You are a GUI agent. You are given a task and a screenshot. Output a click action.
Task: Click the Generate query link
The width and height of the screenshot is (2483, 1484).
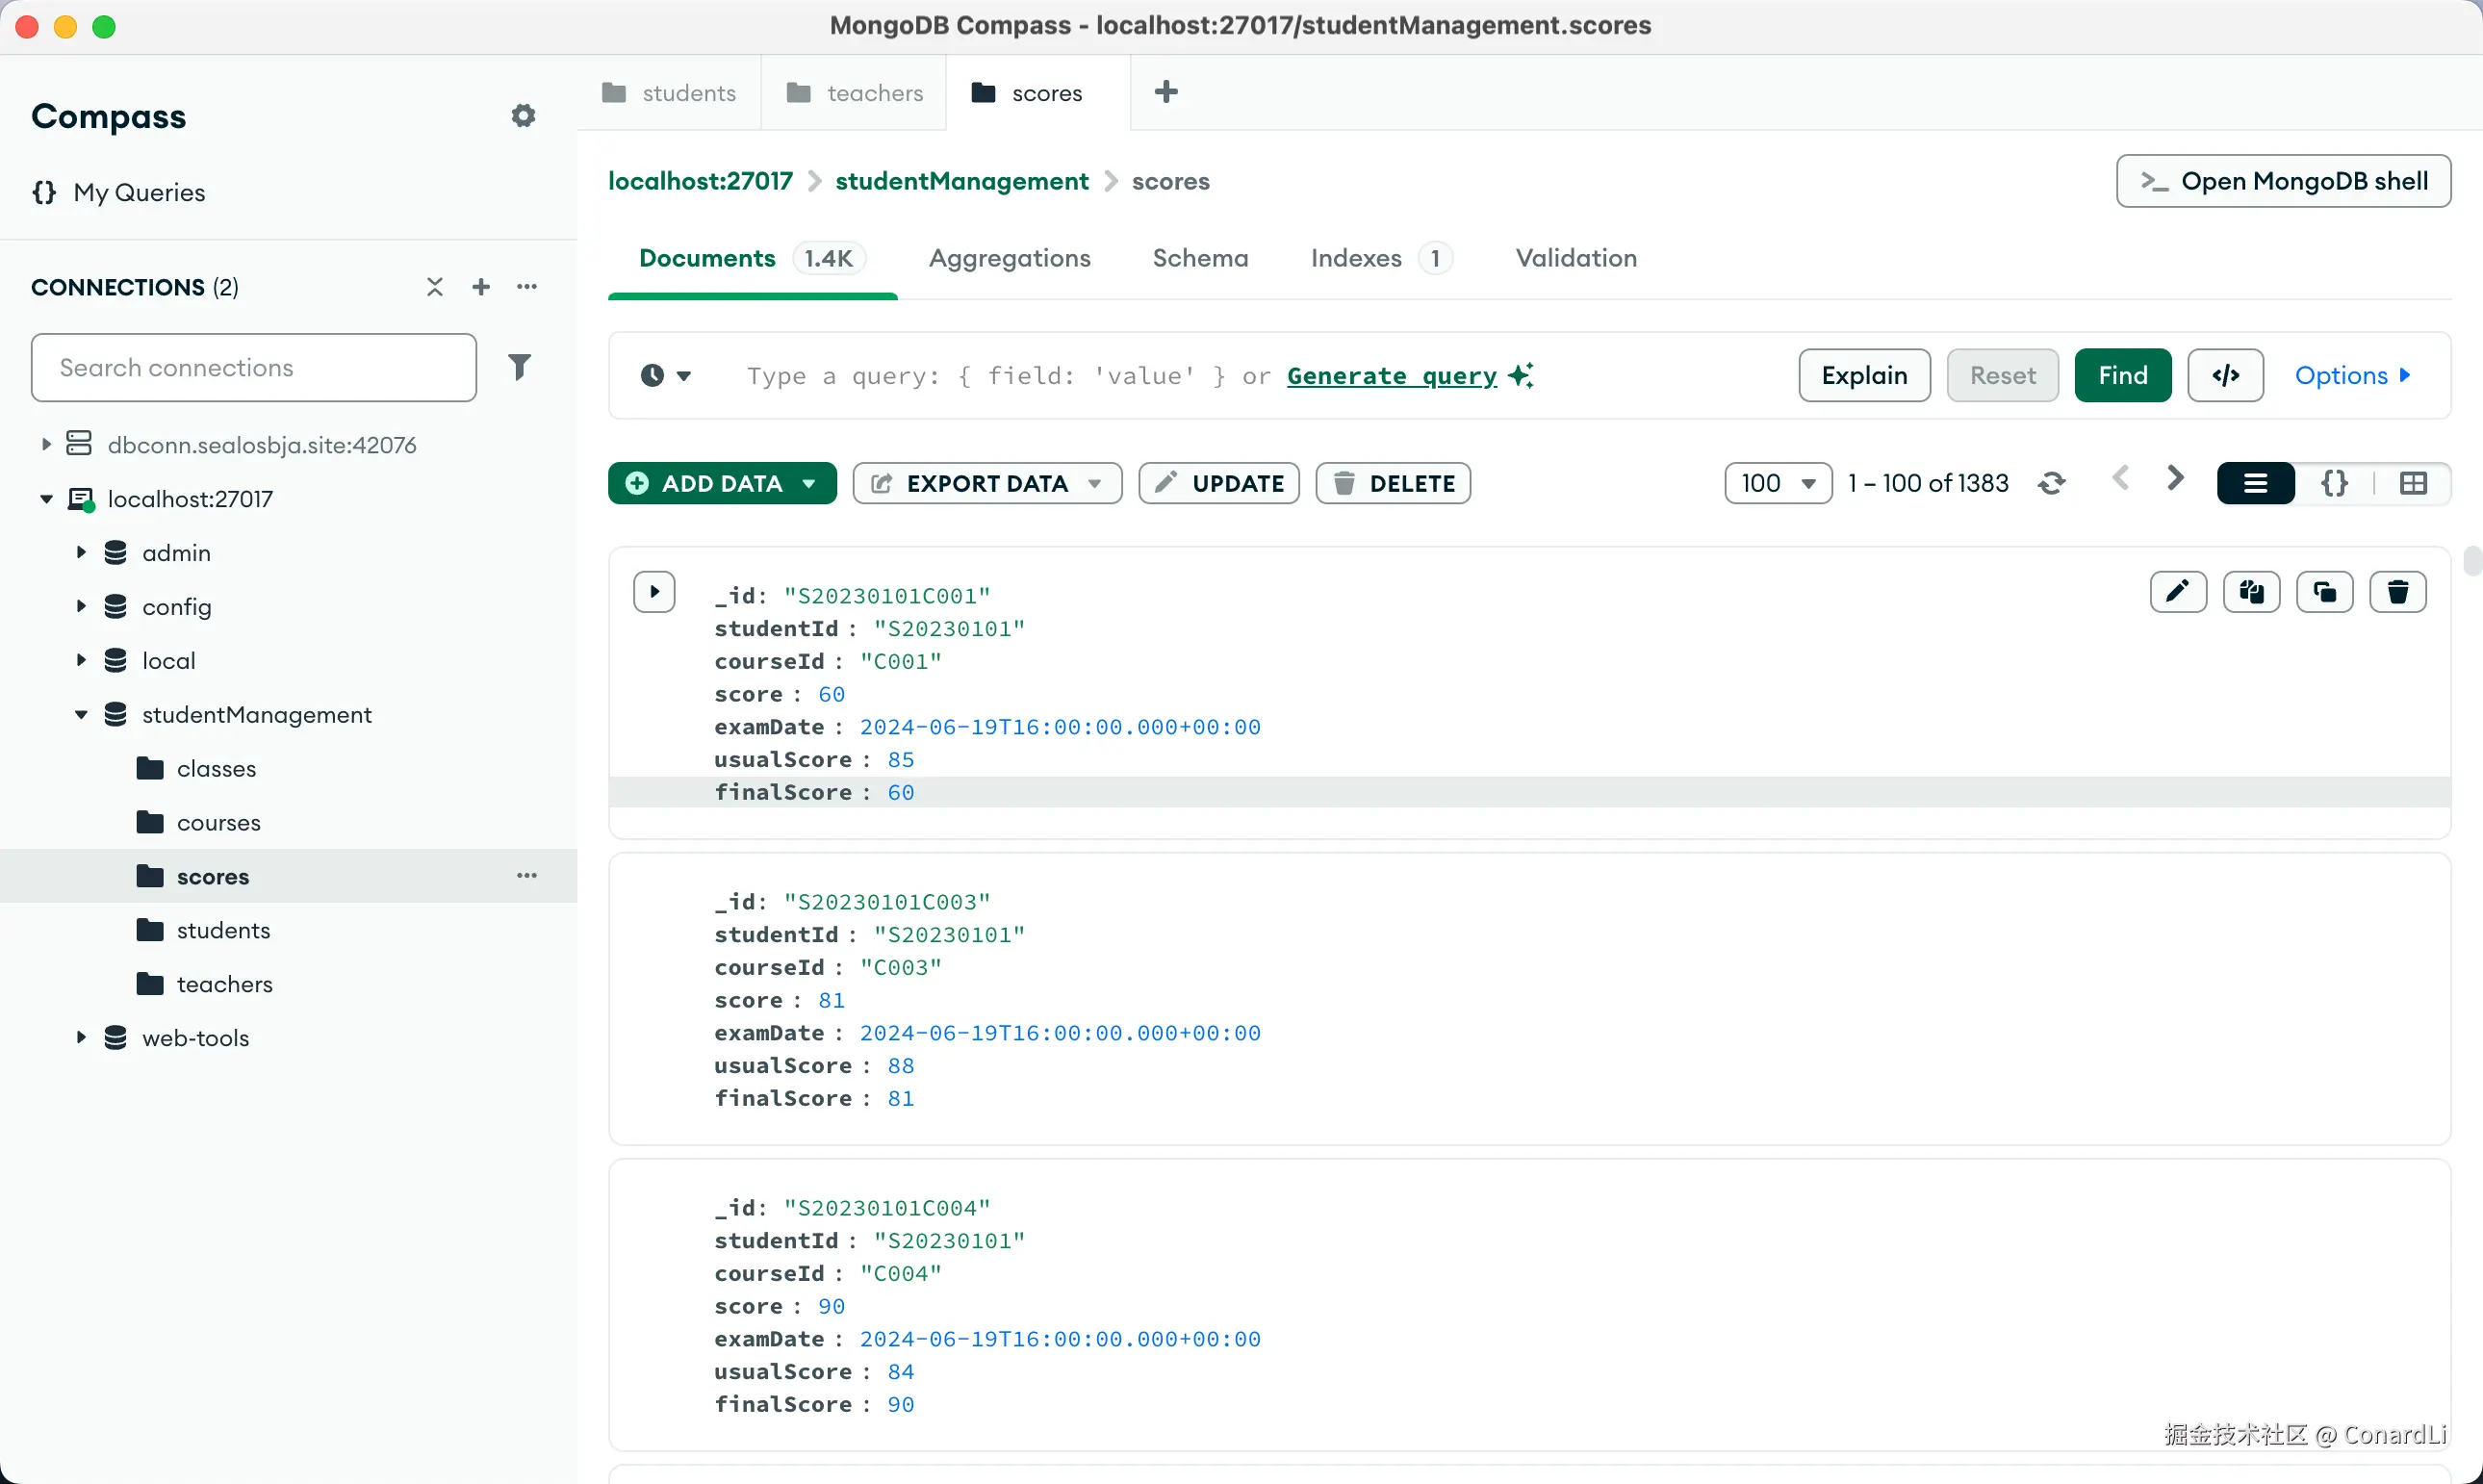coord(1391,376)
